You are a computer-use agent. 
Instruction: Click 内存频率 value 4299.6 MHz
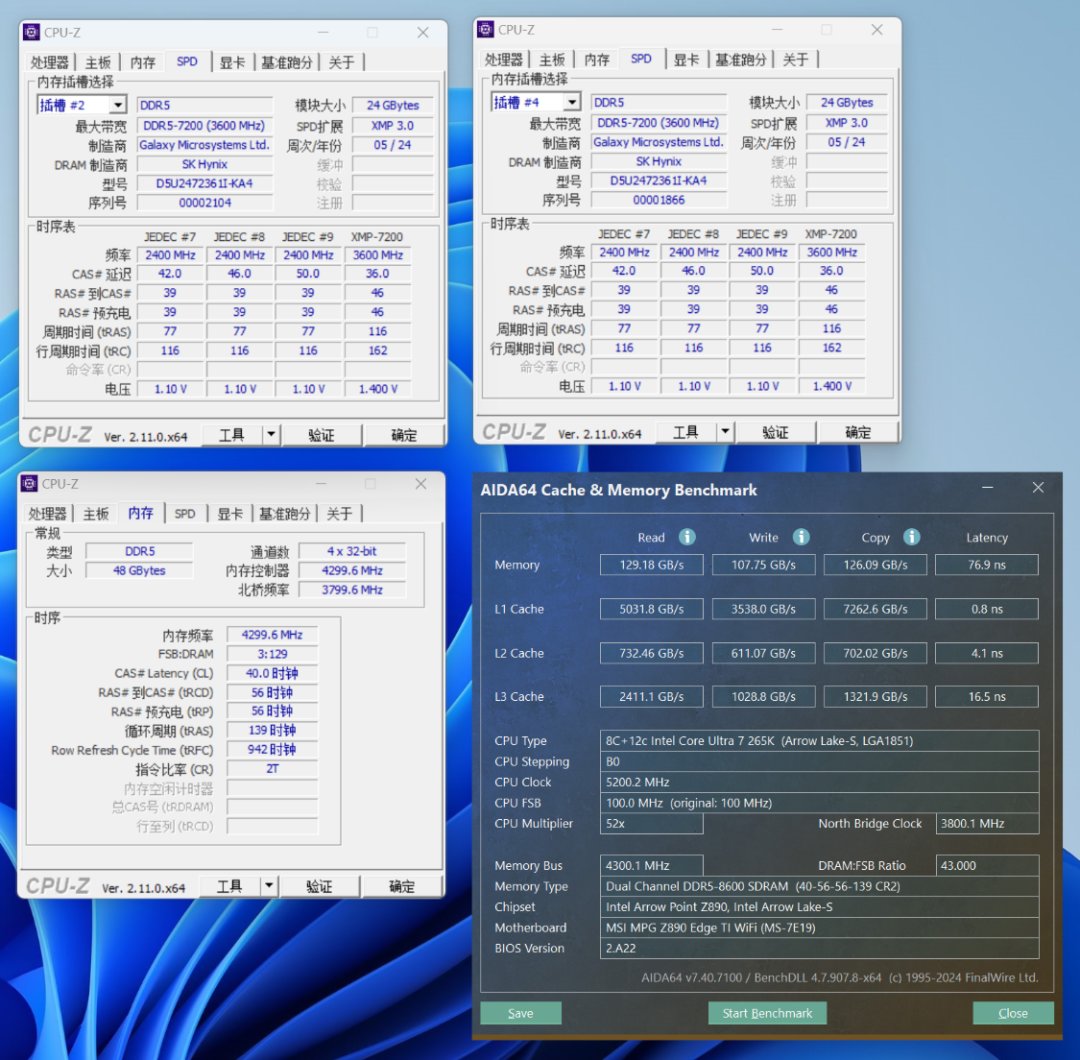pos(272,634)
